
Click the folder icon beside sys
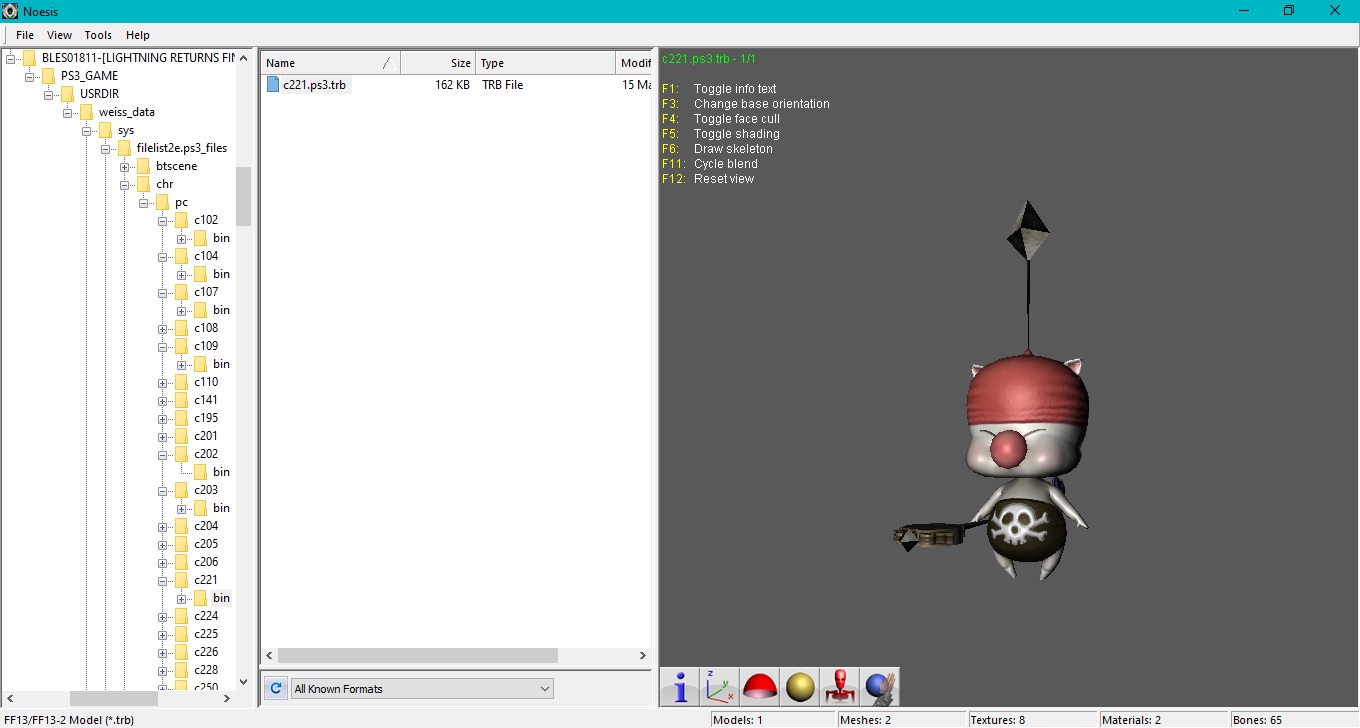(x=105, y=130)
